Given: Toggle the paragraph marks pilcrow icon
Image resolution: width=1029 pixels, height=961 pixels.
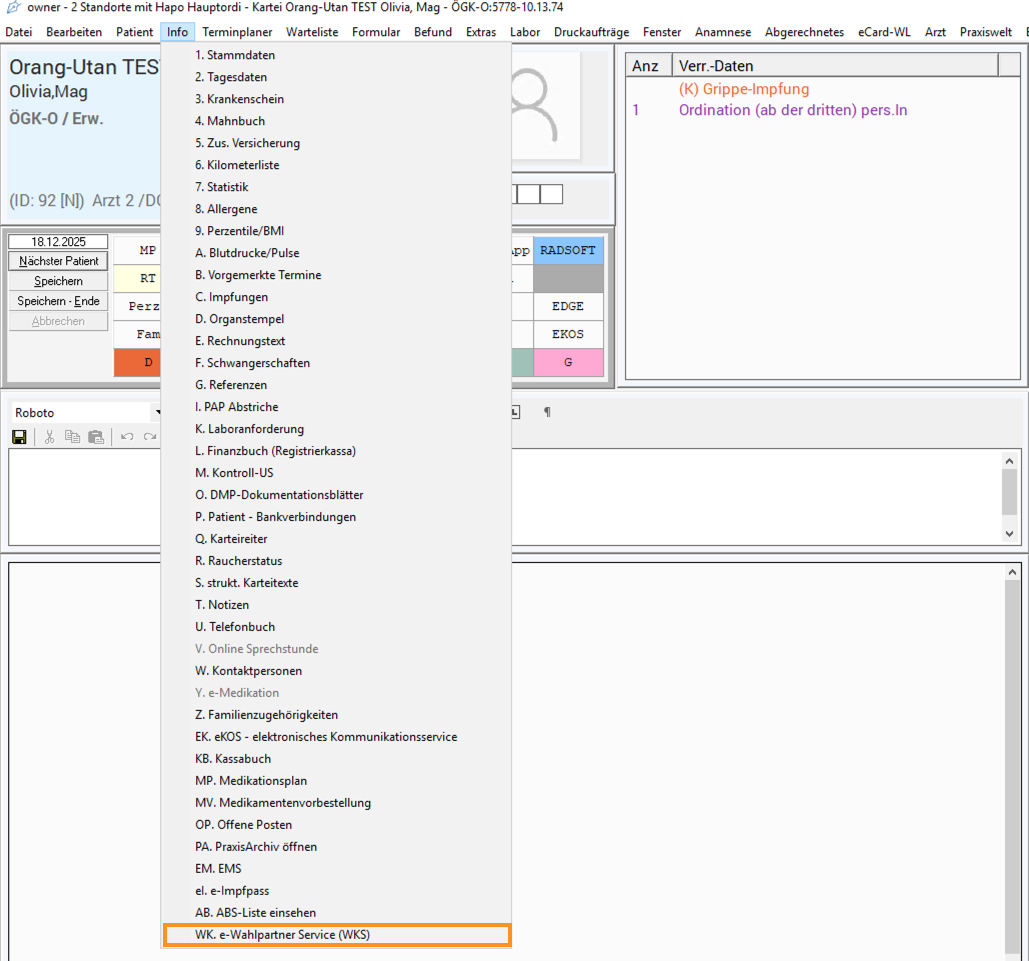Looking at the screenshot, I should point(546,412).
